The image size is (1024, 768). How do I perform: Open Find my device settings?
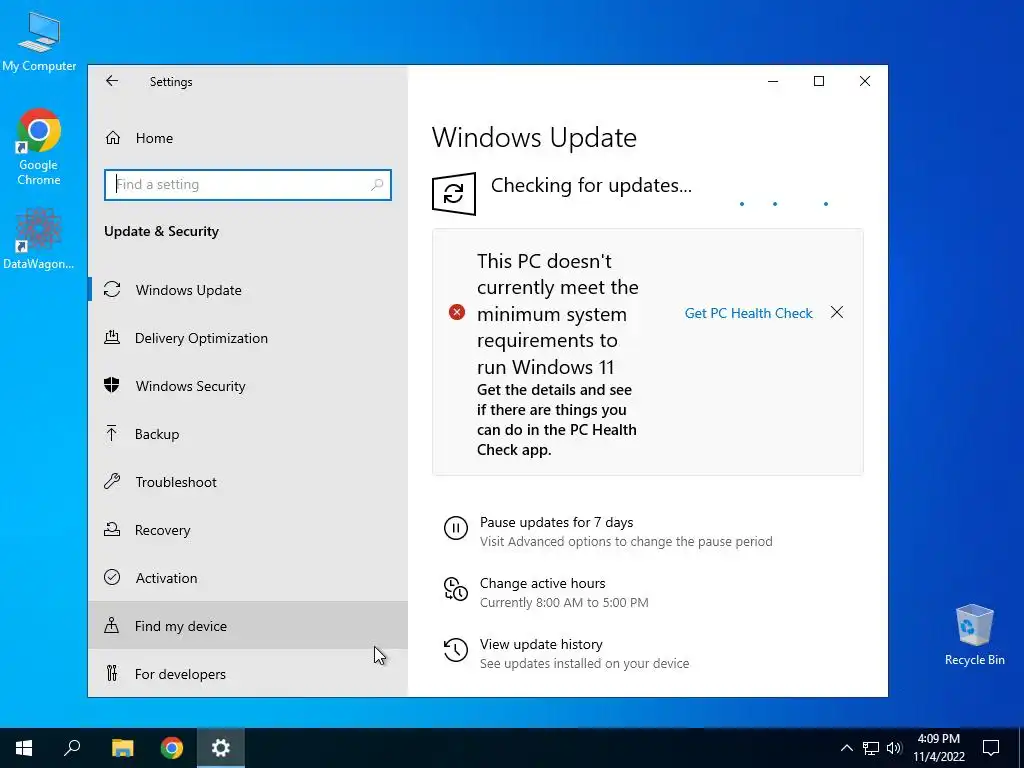click(248, 626)
